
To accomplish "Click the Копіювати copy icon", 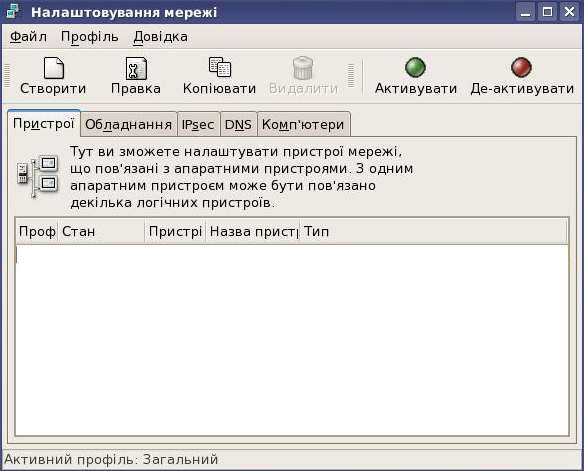I will click(x=219, y=67).
